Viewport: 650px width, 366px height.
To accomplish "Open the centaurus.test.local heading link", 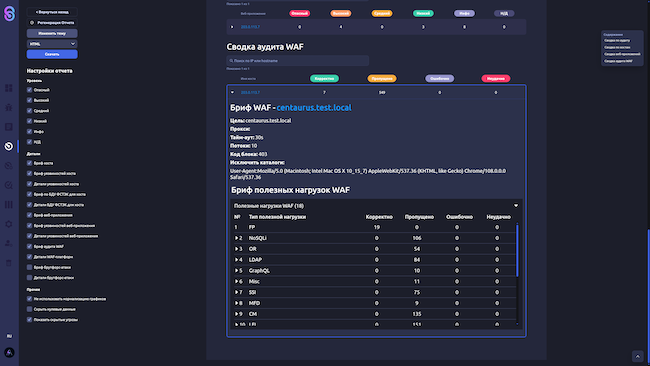I will click(314, 108).
